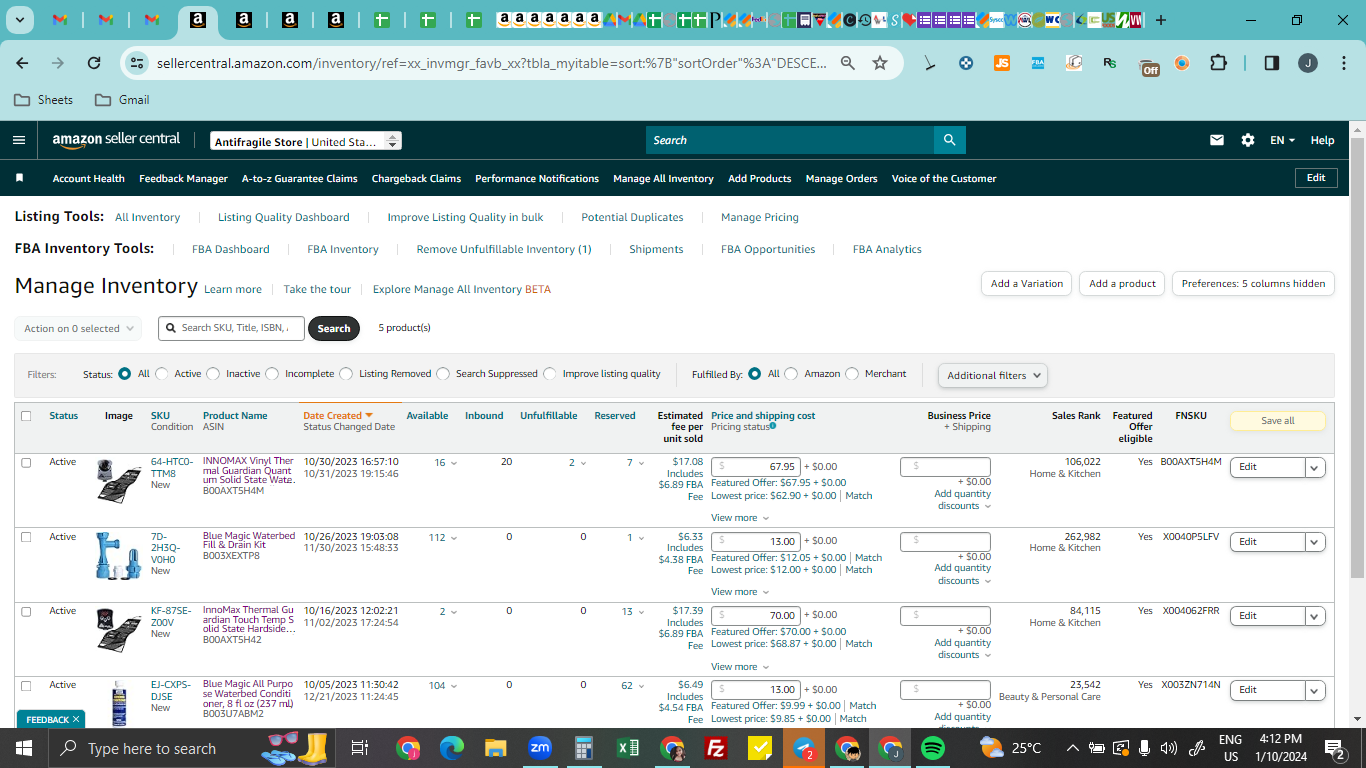Check the box for SKU KF-87SE-Z00V row
Viewport: 1366px width, 768px height.
(x=26, y=611)
